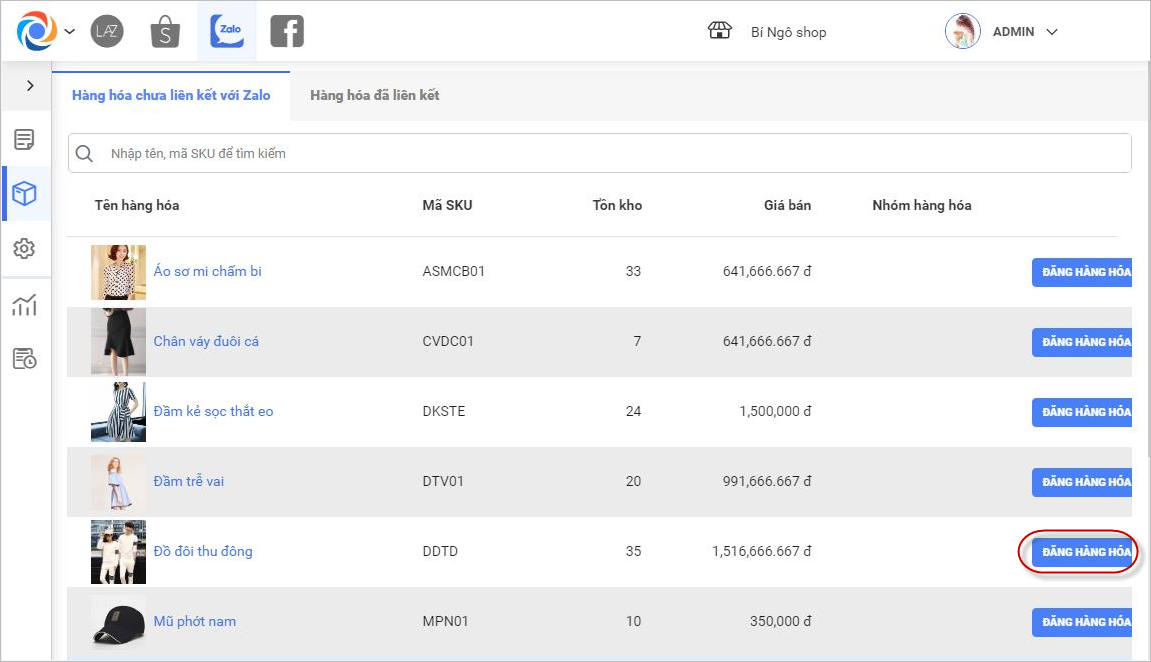This screenshot has width=1151, height=662.
Task: Switch to Hàng hóa đã liên kết tab
Action: [374, 96]
